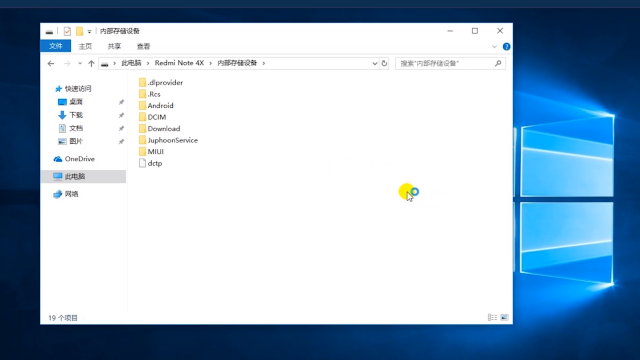640x360 pixels.
Task: Minimize the Explorer window
Action: pyautogui.click(x=450, y=31)
